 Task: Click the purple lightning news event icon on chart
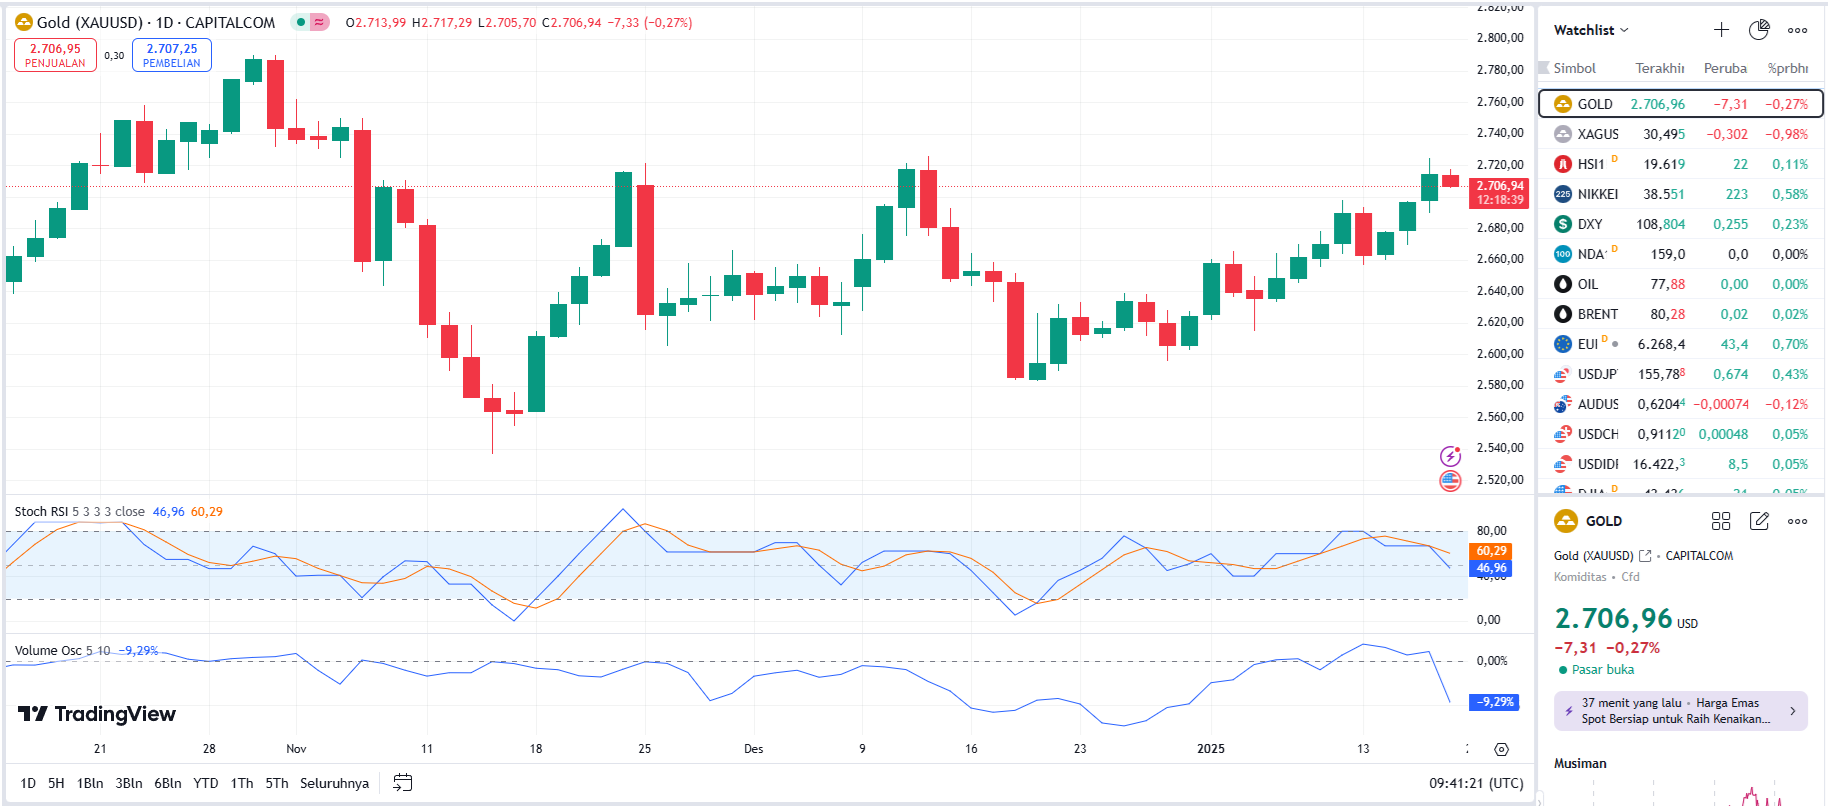pyautogui.click(x=1450, y=457)
